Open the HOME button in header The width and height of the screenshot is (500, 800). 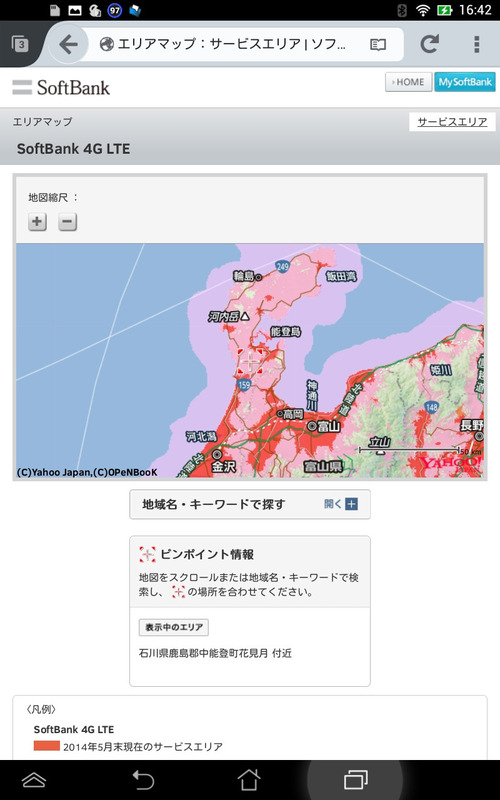click(408, 82)
